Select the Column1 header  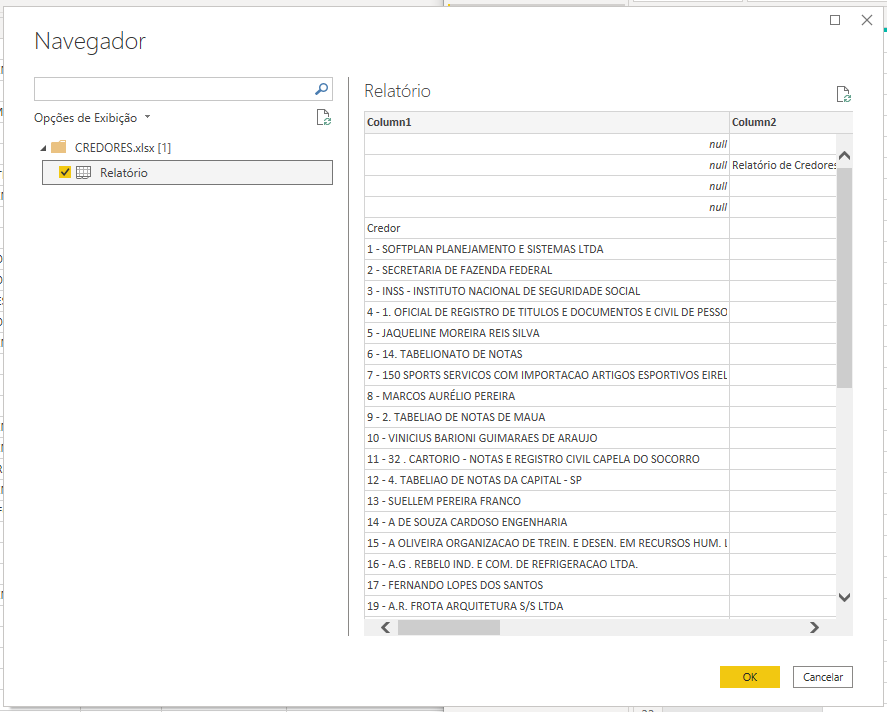tap(547, 122)
